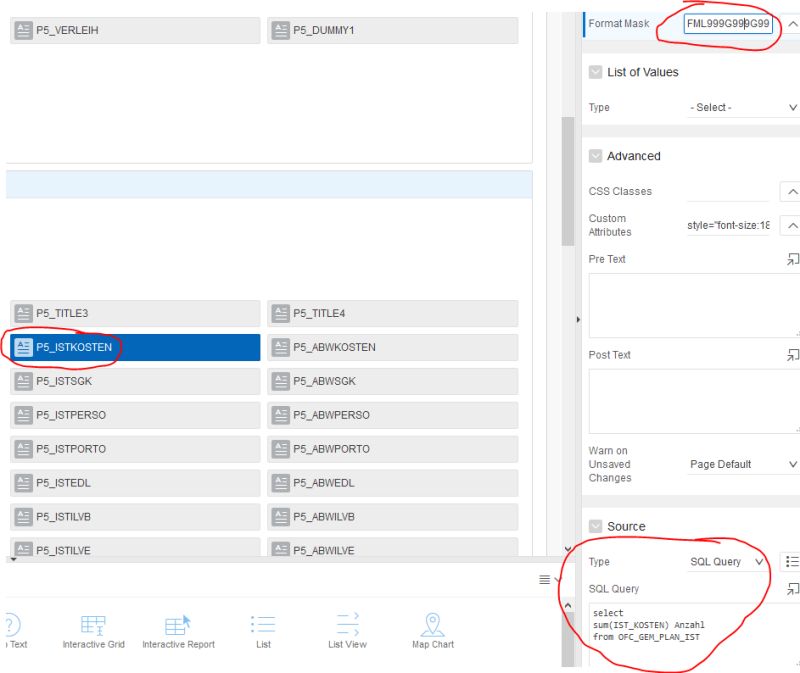Image resolution: width=800 pixels, height=673 pixels.
Task: Open the code editor for Post Text
Action: (791, 354)
